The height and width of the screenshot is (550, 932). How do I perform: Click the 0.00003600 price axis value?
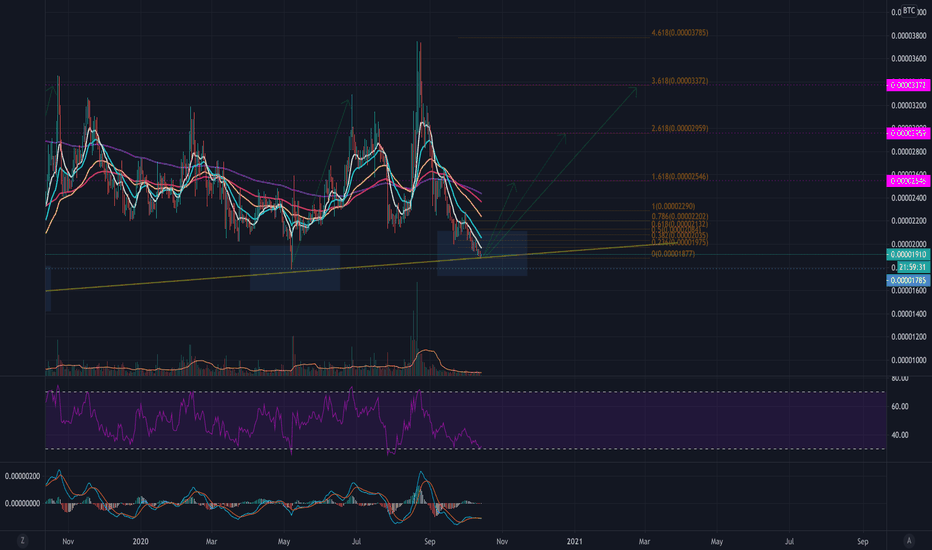[x=909, y=59]
